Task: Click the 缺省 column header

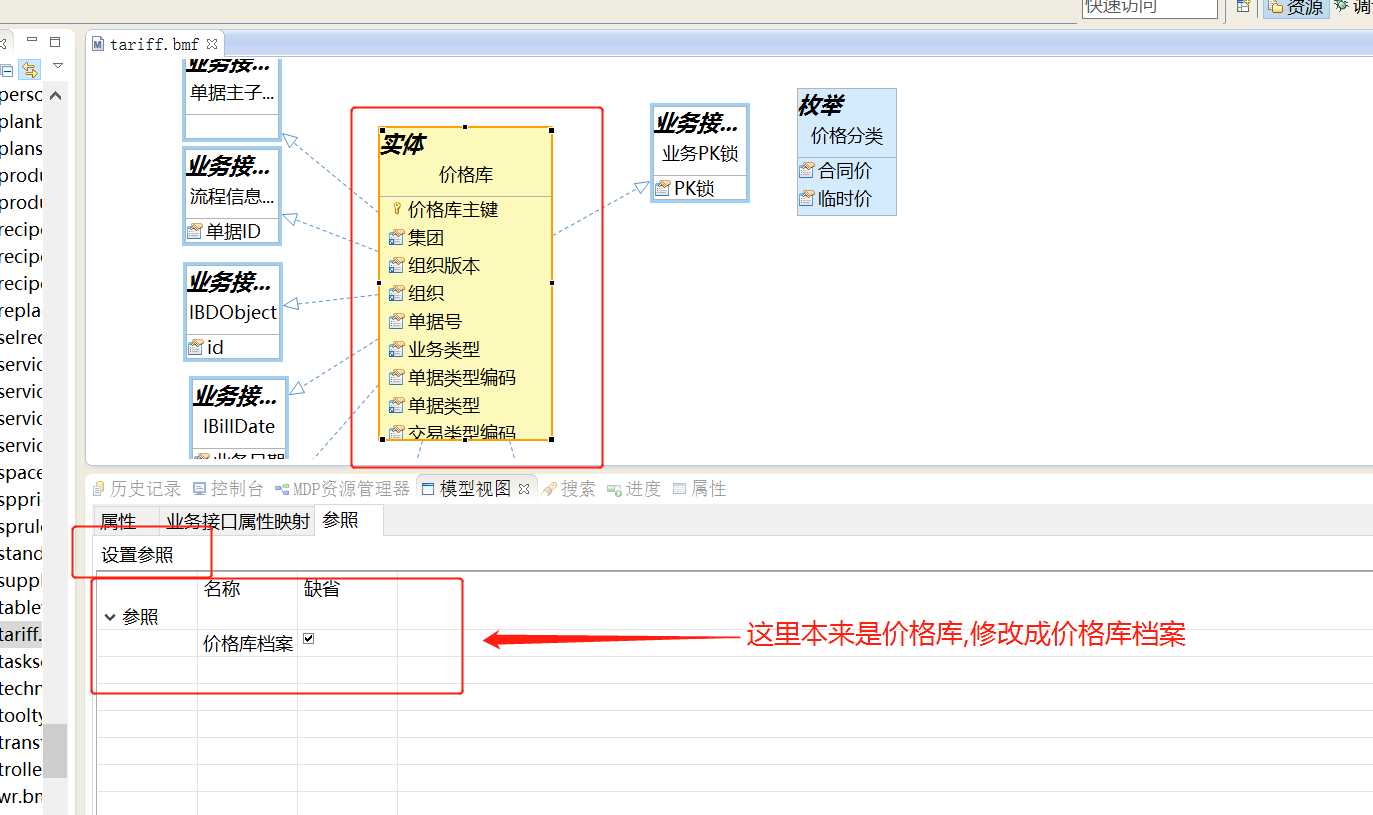Action: pos(322,588)
